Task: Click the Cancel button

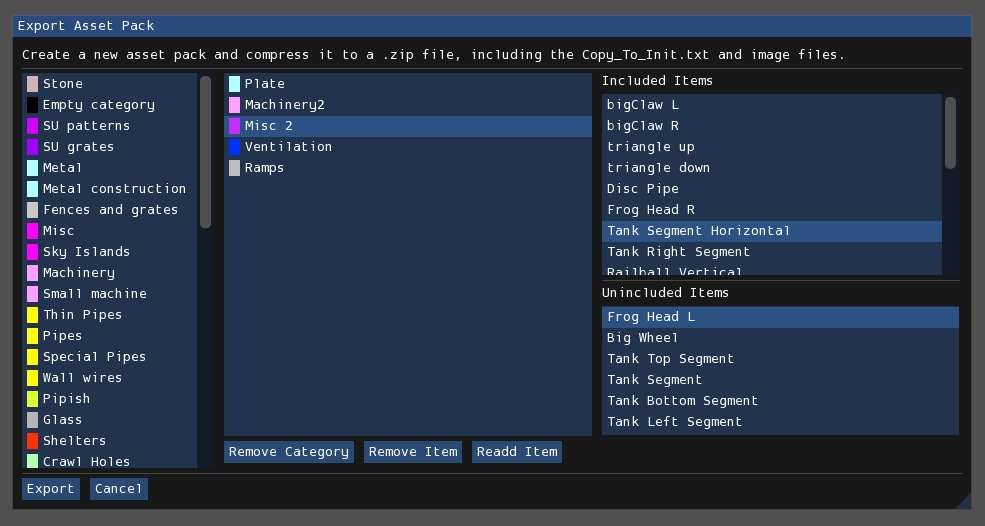Action: (x=119, y=489)
